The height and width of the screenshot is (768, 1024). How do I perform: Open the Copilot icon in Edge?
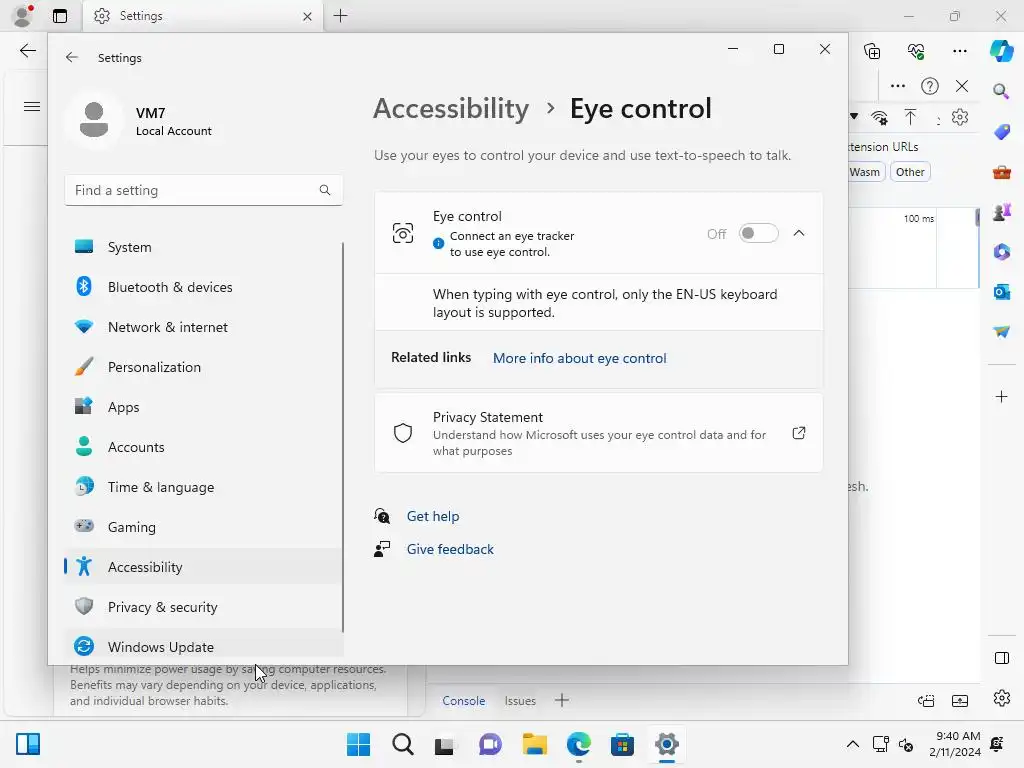[1001, 51]
